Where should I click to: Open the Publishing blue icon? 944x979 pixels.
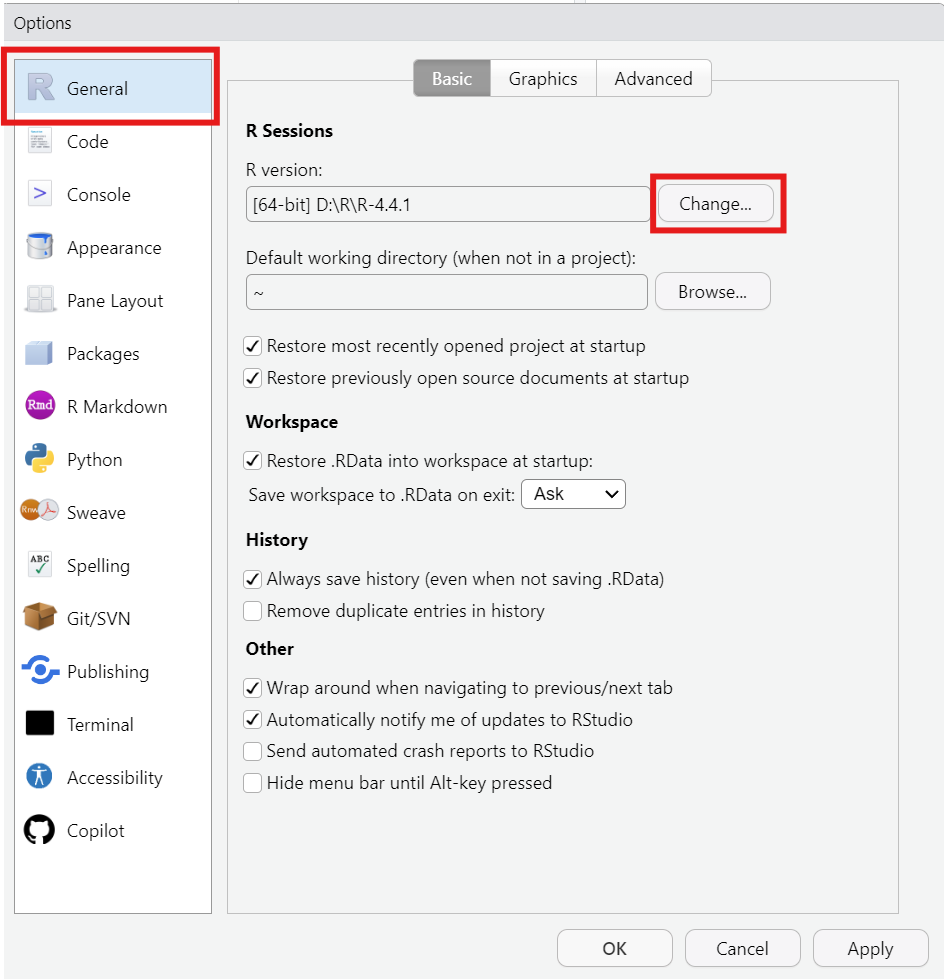[x=41, y=670]
